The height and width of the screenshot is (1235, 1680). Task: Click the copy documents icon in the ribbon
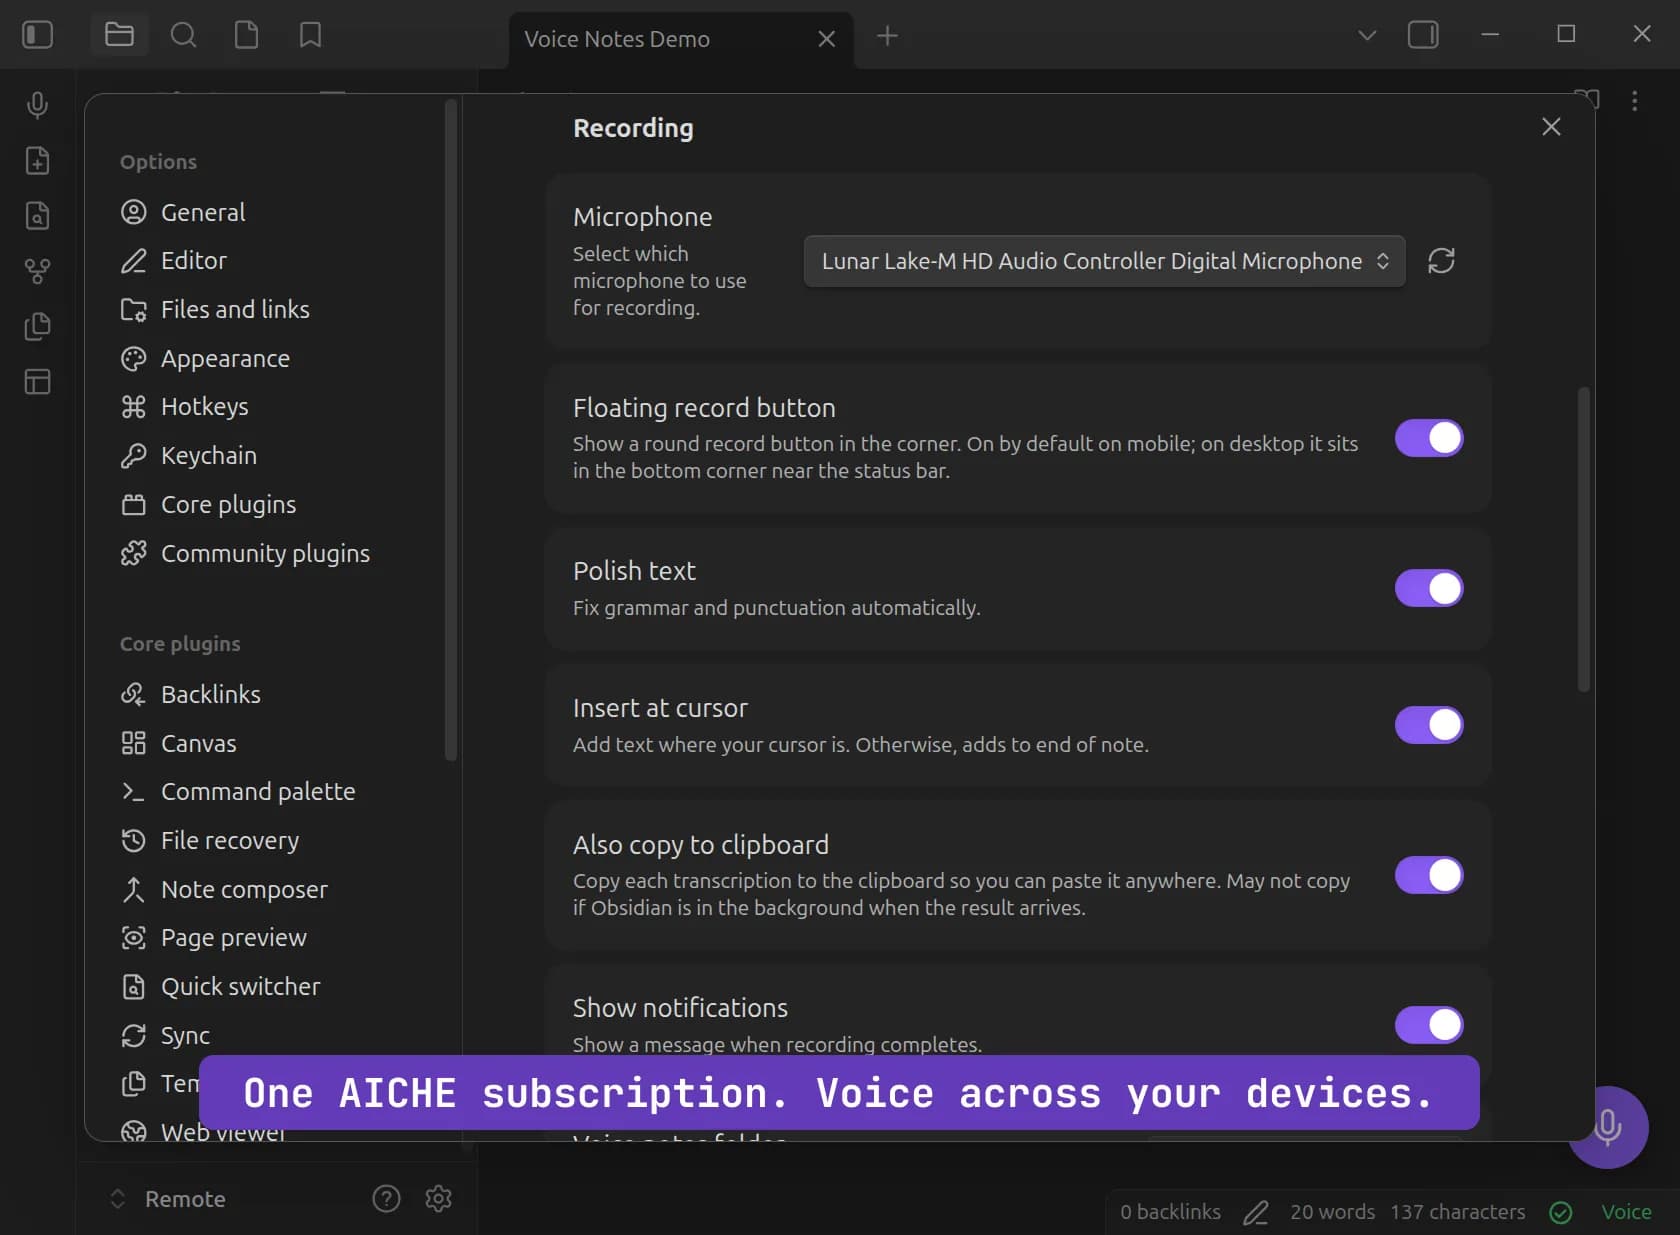click(x=37, y=326)
